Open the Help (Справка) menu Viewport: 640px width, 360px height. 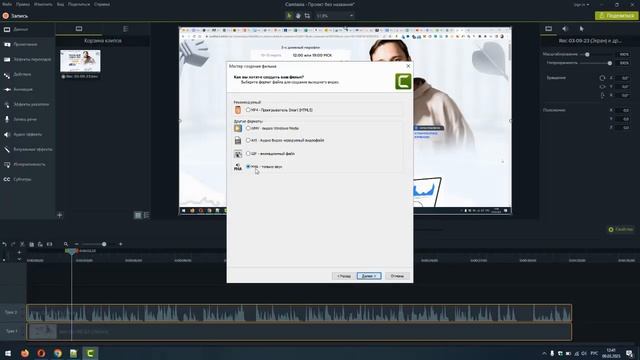tap(102, 4)
